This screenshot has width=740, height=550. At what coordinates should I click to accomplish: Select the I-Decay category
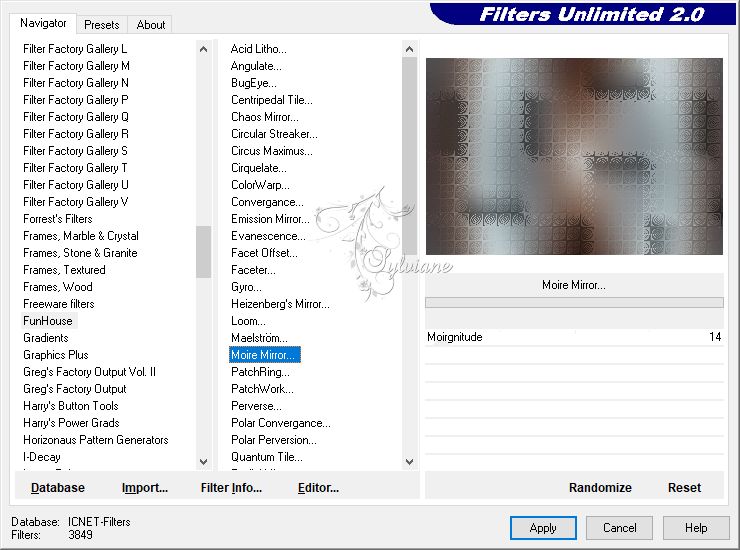point(42,457)
